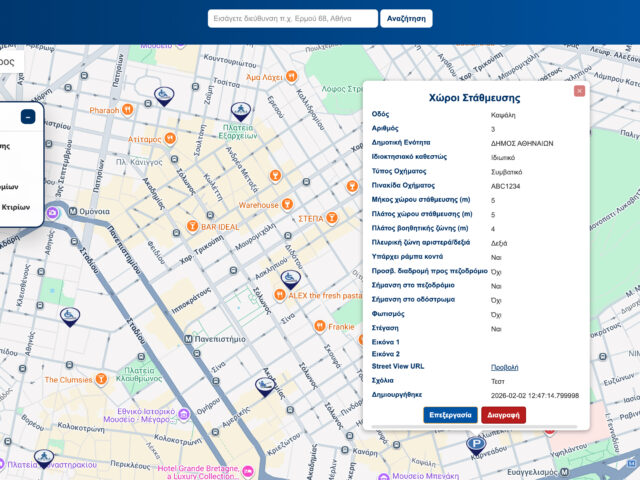
Task: Click the Τύπος Οχήματος label
Action: coord(399,171)
